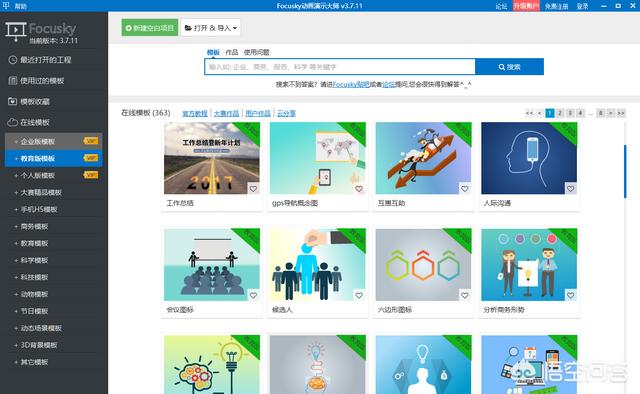
Task: Open the 帮助 menu in the title bar
Action: click(20, 6)
